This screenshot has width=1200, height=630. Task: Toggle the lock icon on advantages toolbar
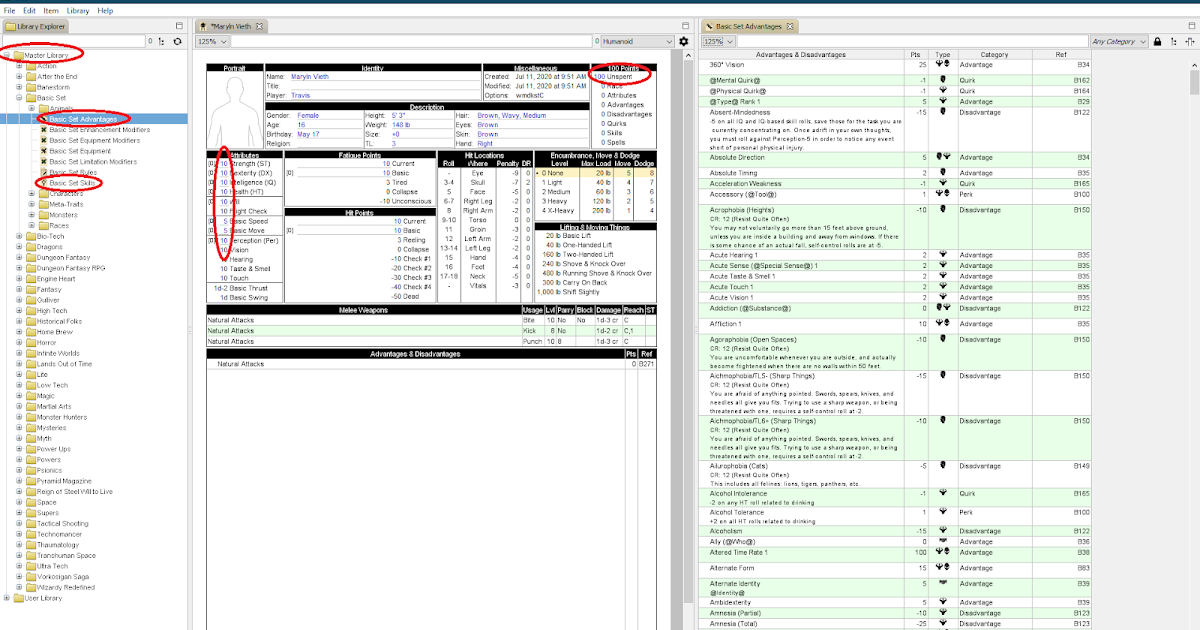[1157, 43]
